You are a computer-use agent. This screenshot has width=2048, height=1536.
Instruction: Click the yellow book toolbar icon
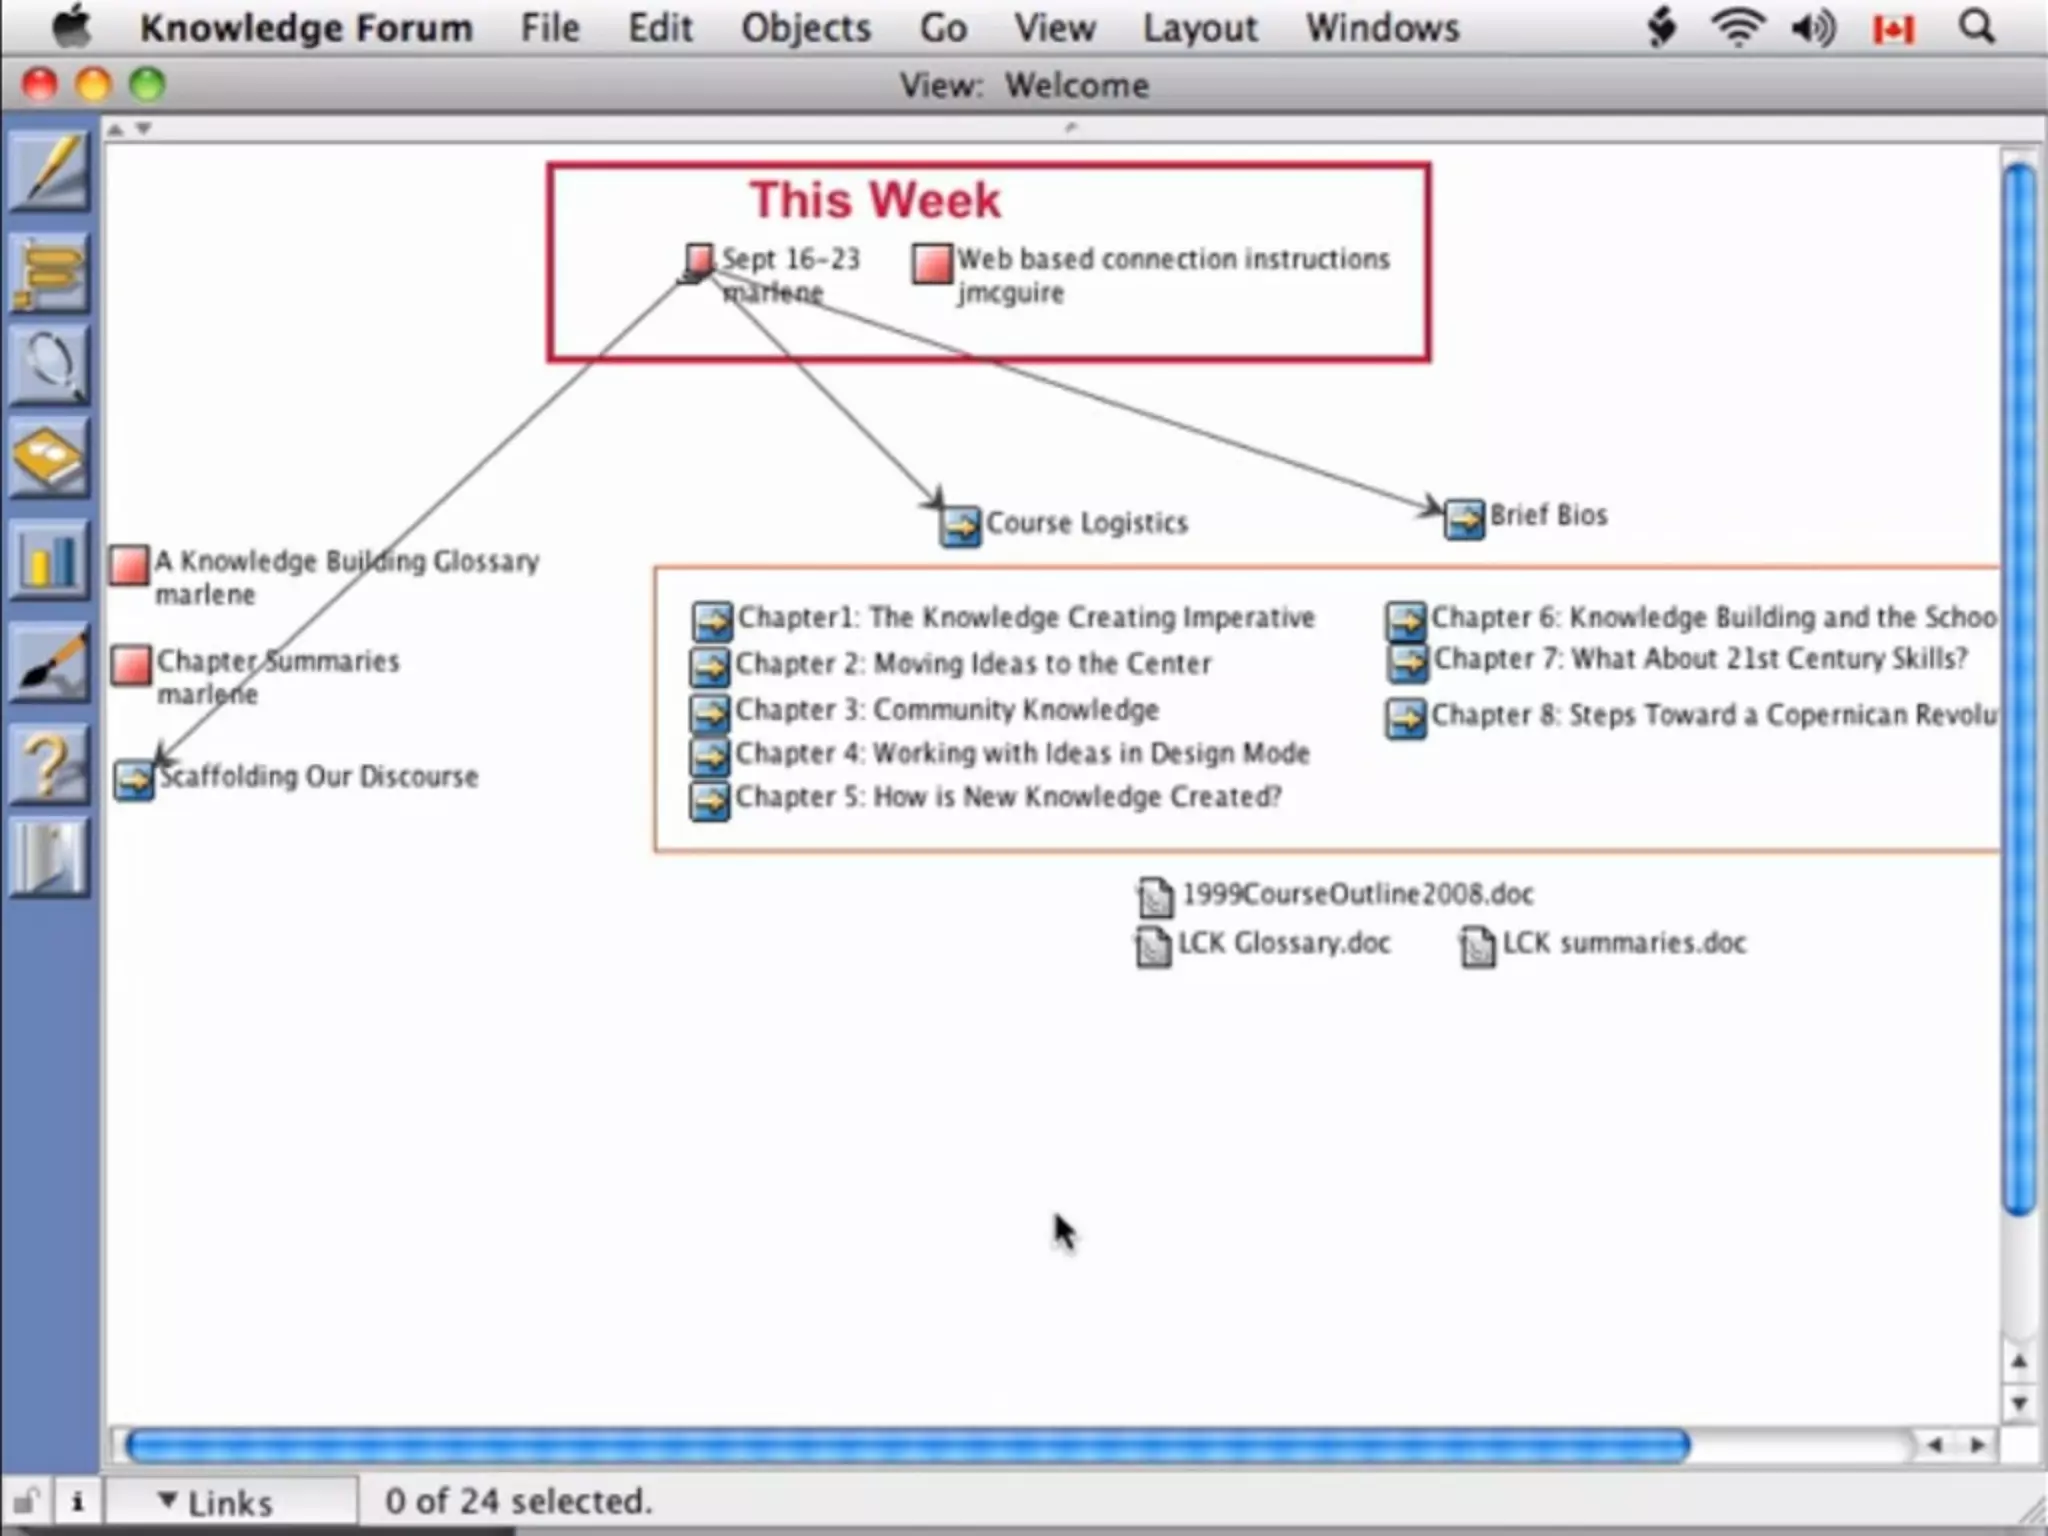point(50,458)
